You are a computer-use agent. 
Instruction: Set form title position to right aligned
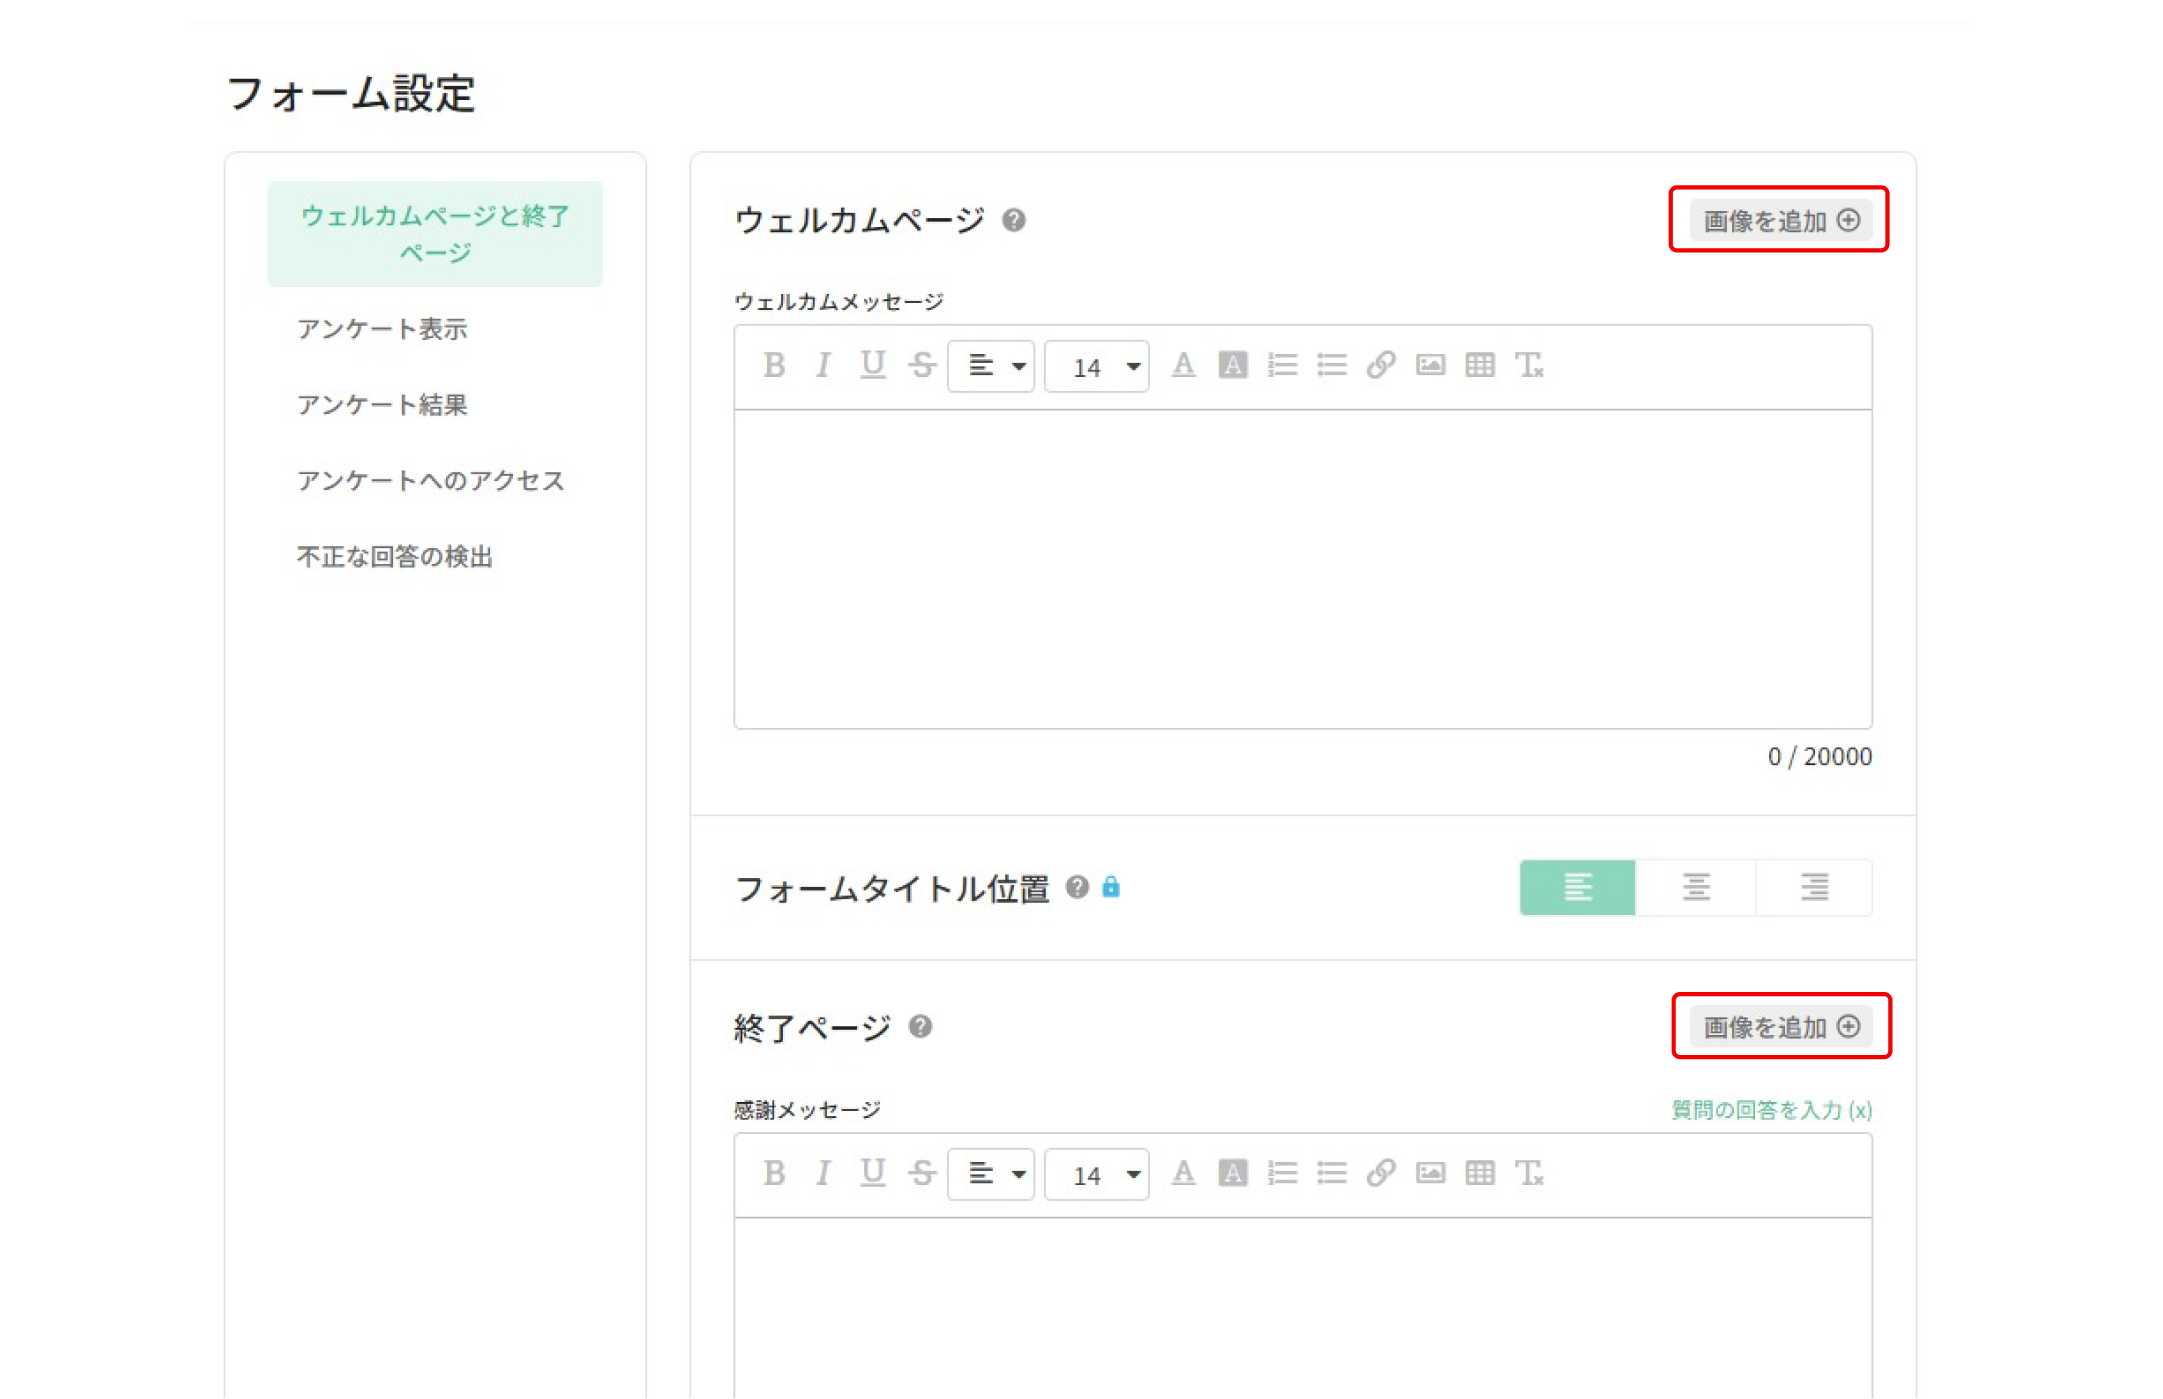point(1814,888)
